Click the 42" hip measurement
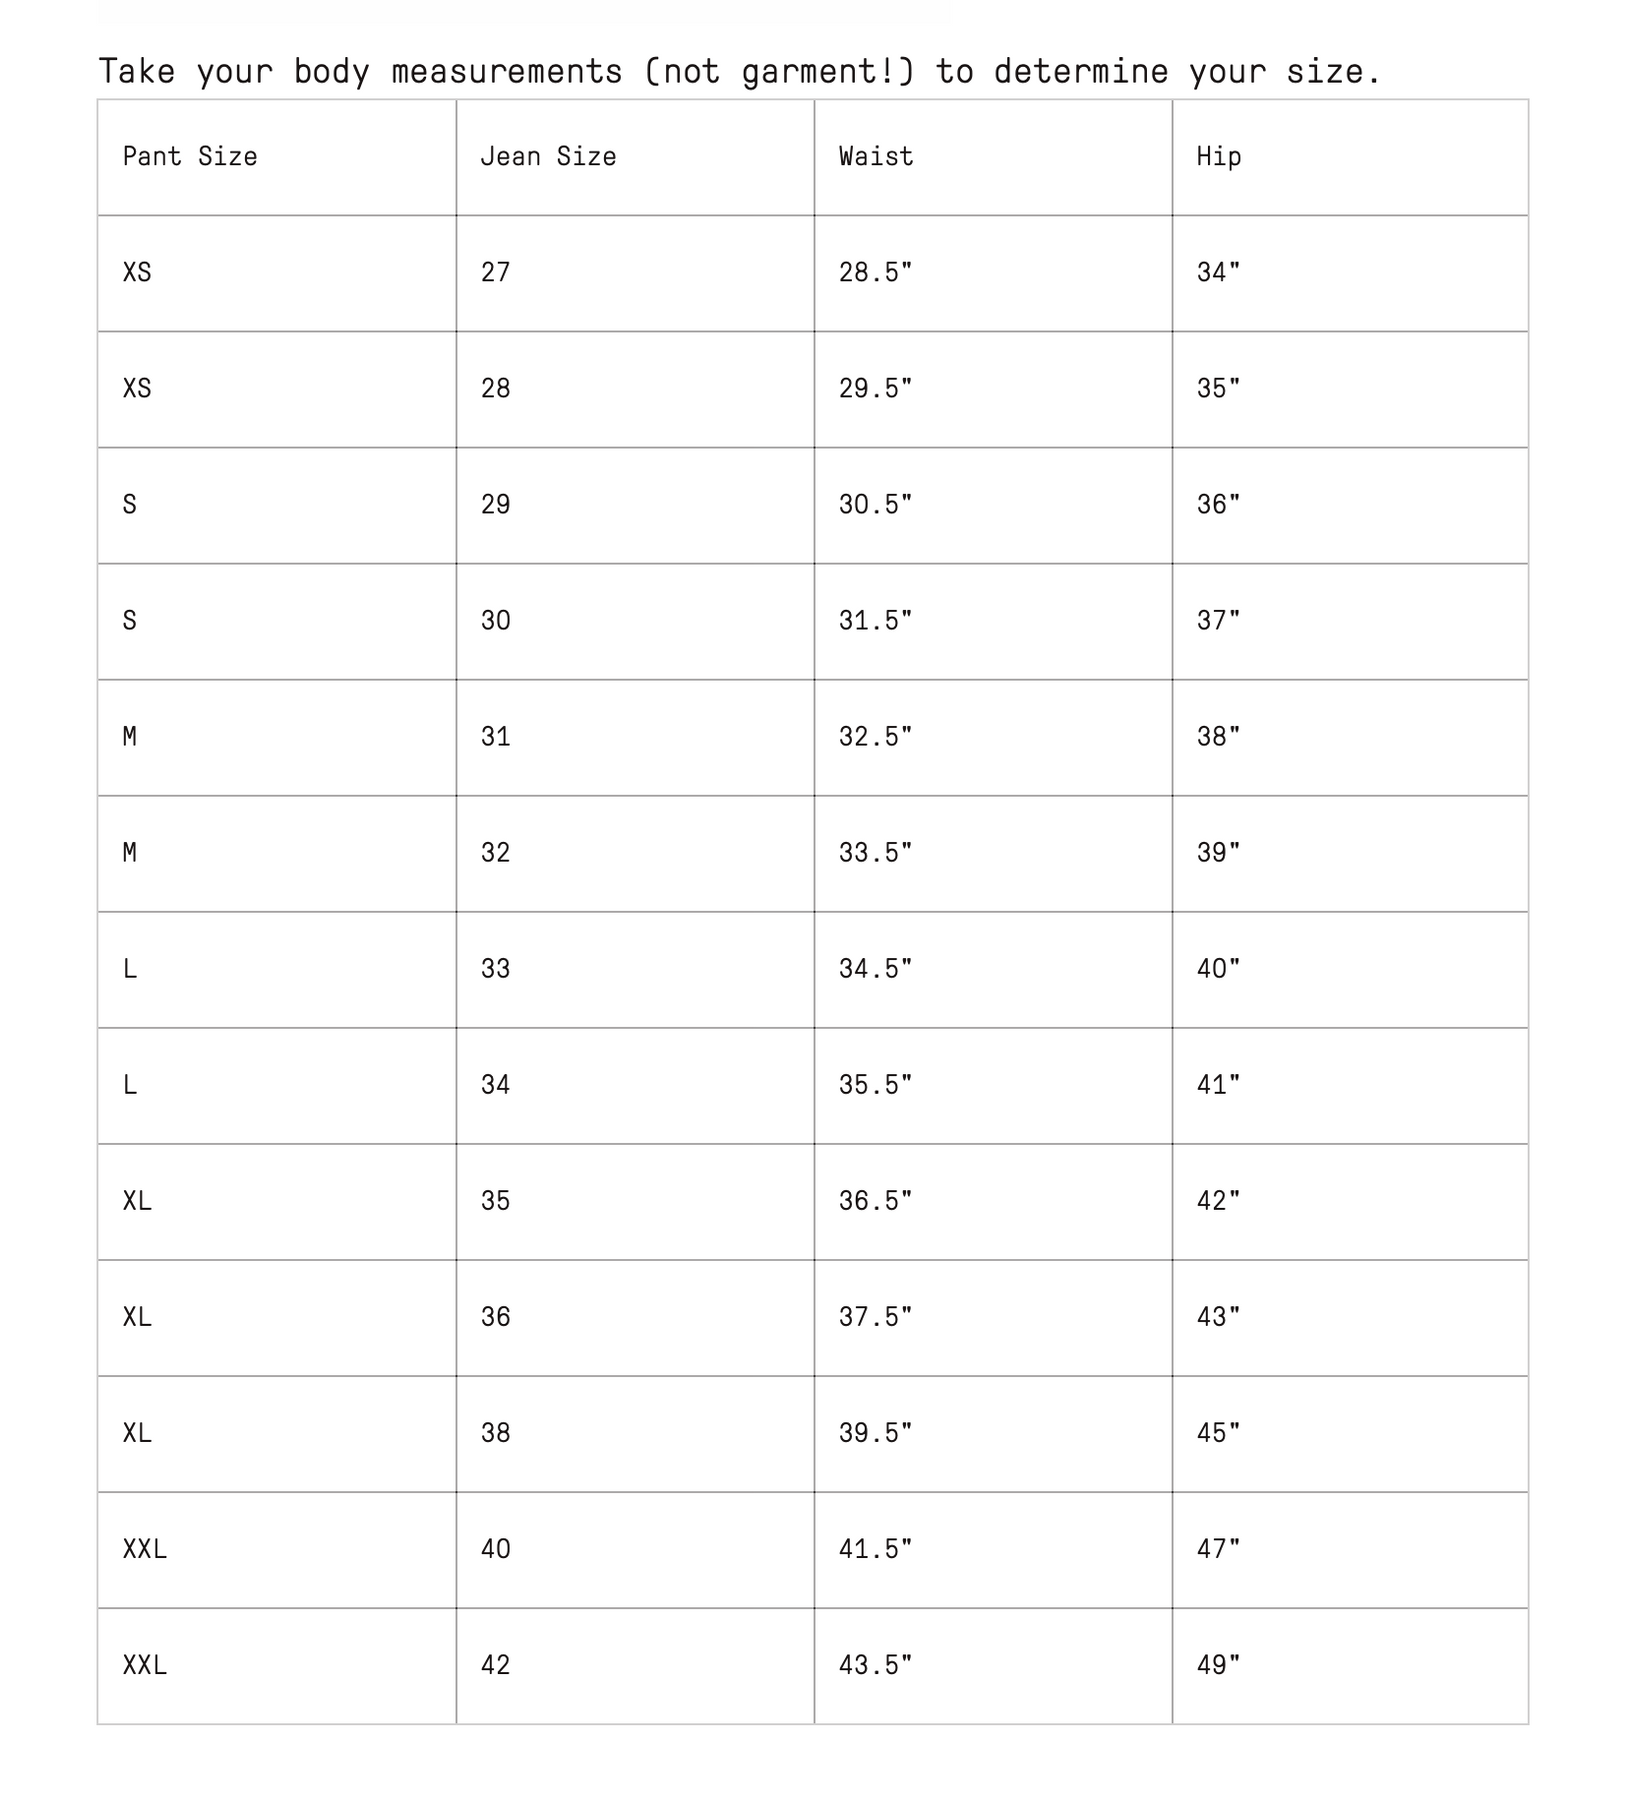Viewport: 1631px width, 1800px height. (1219, 1201)
